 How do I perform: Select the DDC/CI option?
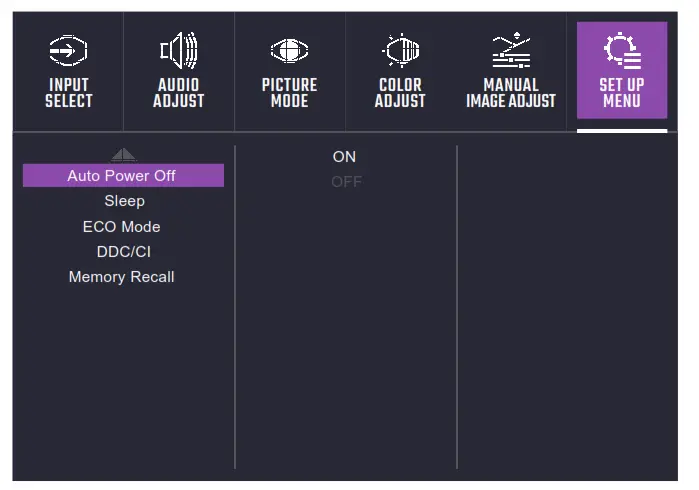[123, 252]
